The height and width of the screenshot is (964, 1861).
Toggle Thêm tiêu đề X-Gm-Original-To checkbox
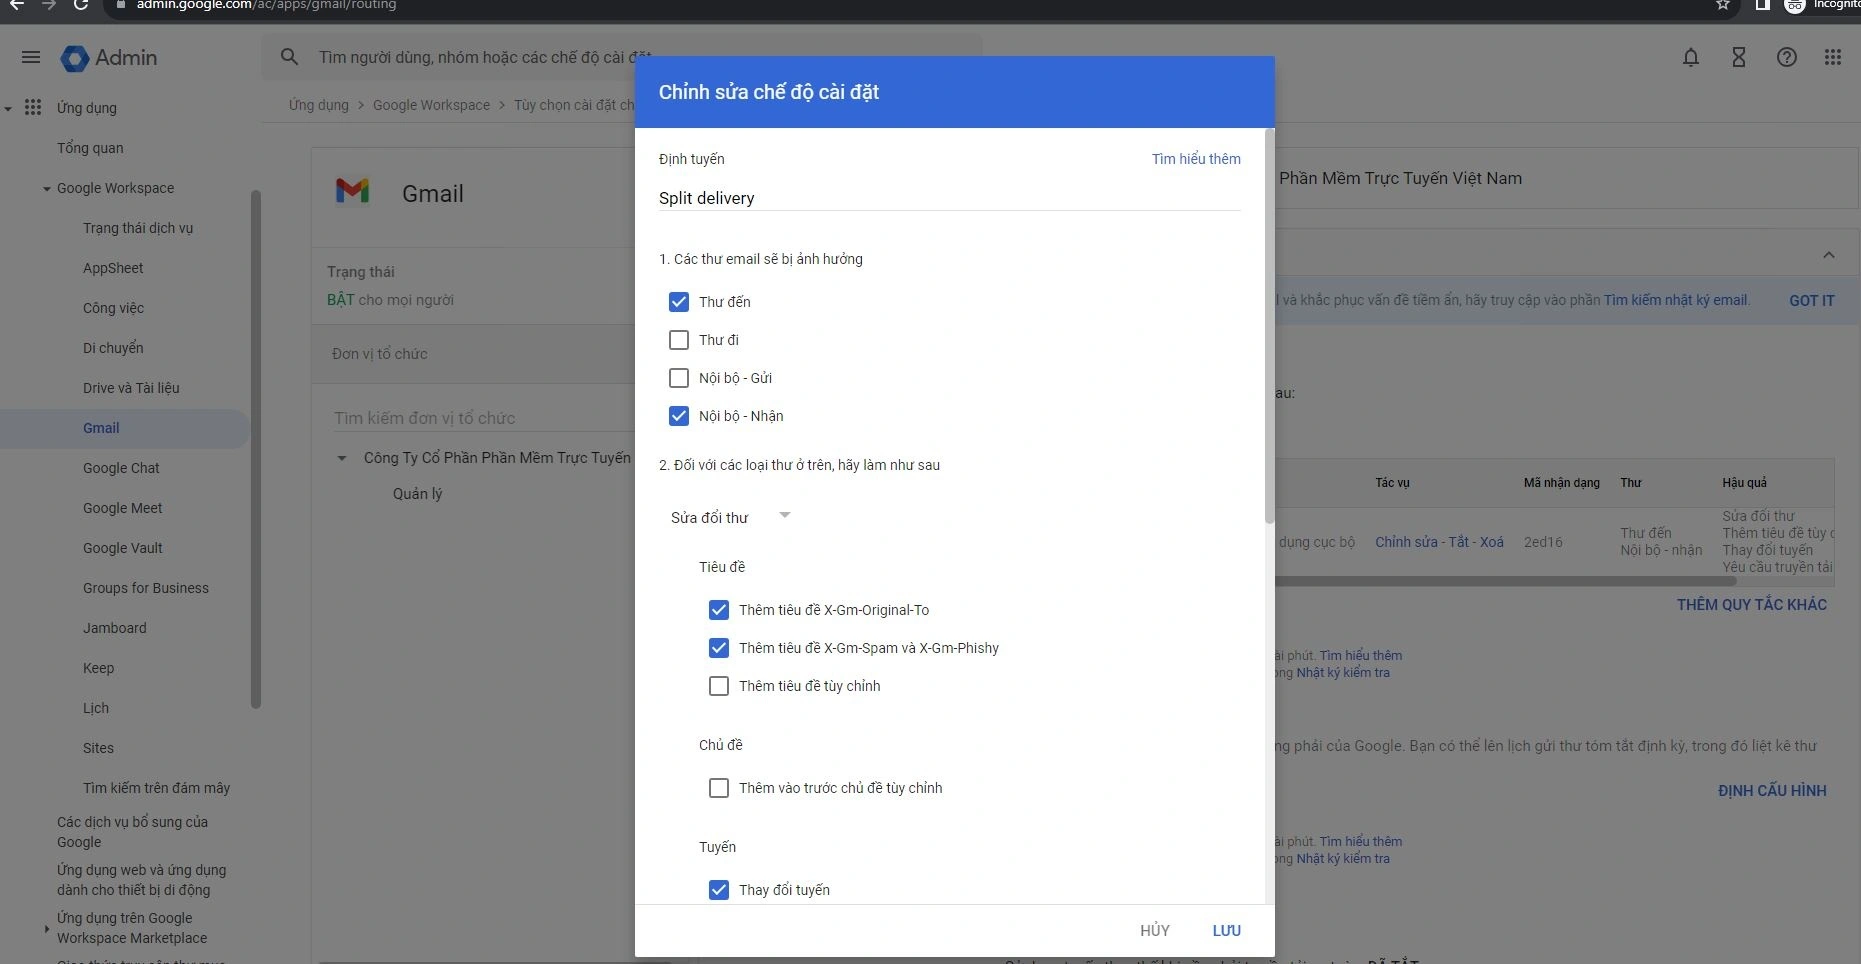click(x=719, y=610)
